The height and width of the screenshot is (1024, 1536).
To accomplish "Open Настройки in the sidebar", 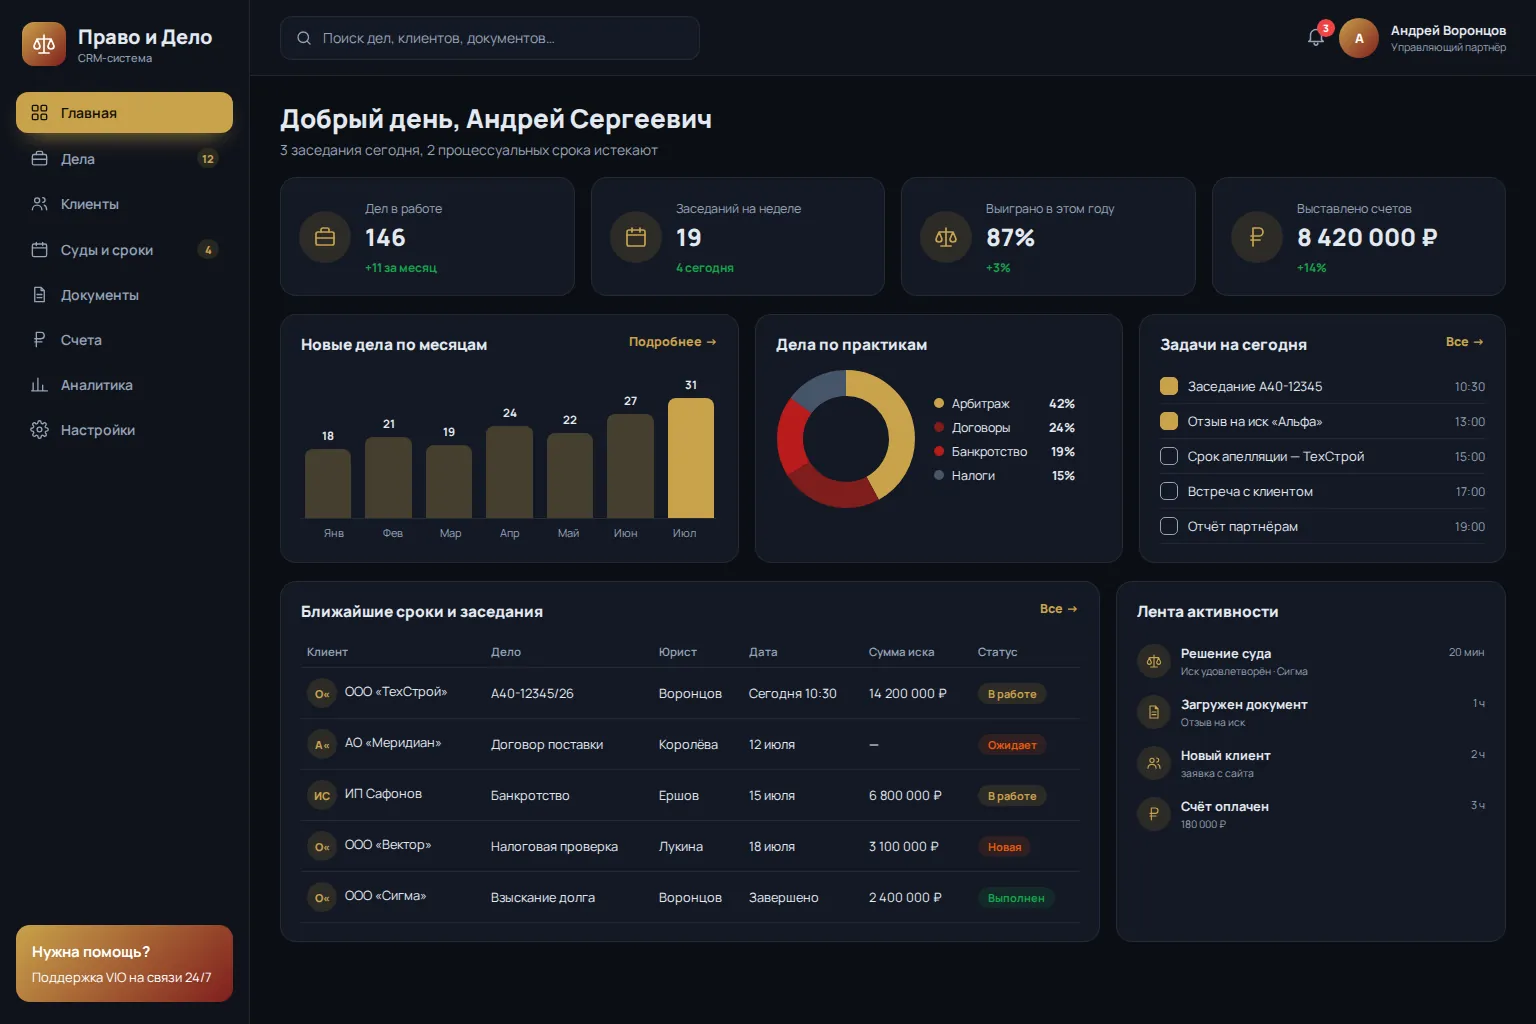I will click(x=124, y=430).
